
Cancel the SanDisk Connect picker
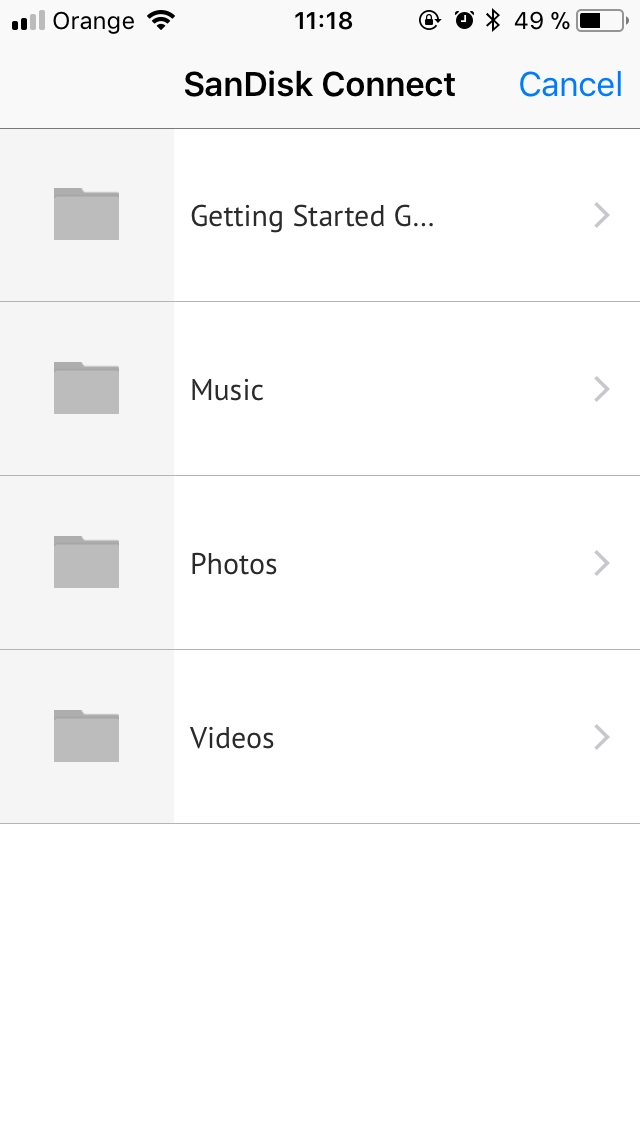click(570, 85)
